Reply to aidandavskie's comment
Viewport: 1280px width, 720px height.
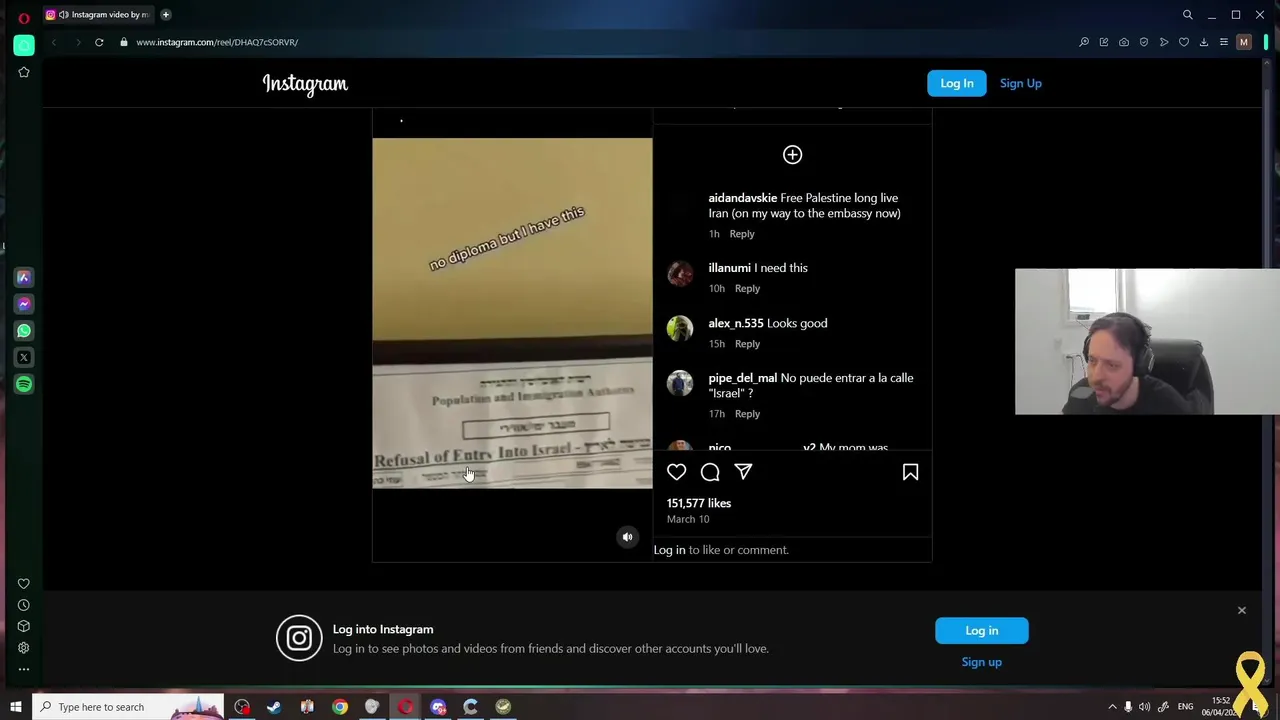point(742,234)
